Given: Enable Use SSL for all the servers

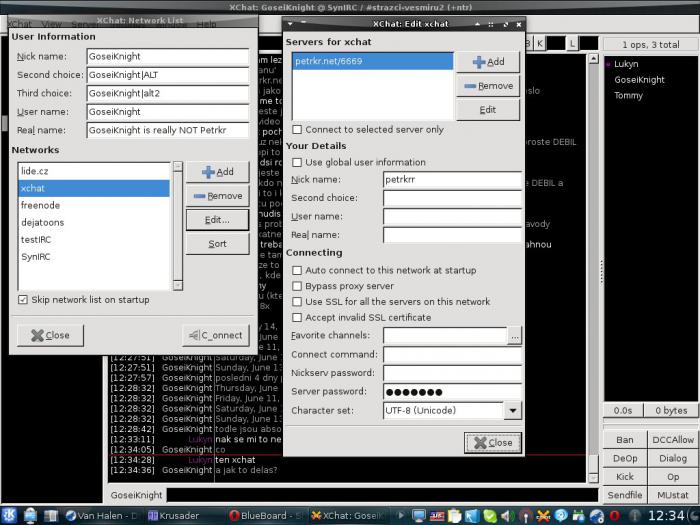Looking at the screenshot, I should point(297,301).
